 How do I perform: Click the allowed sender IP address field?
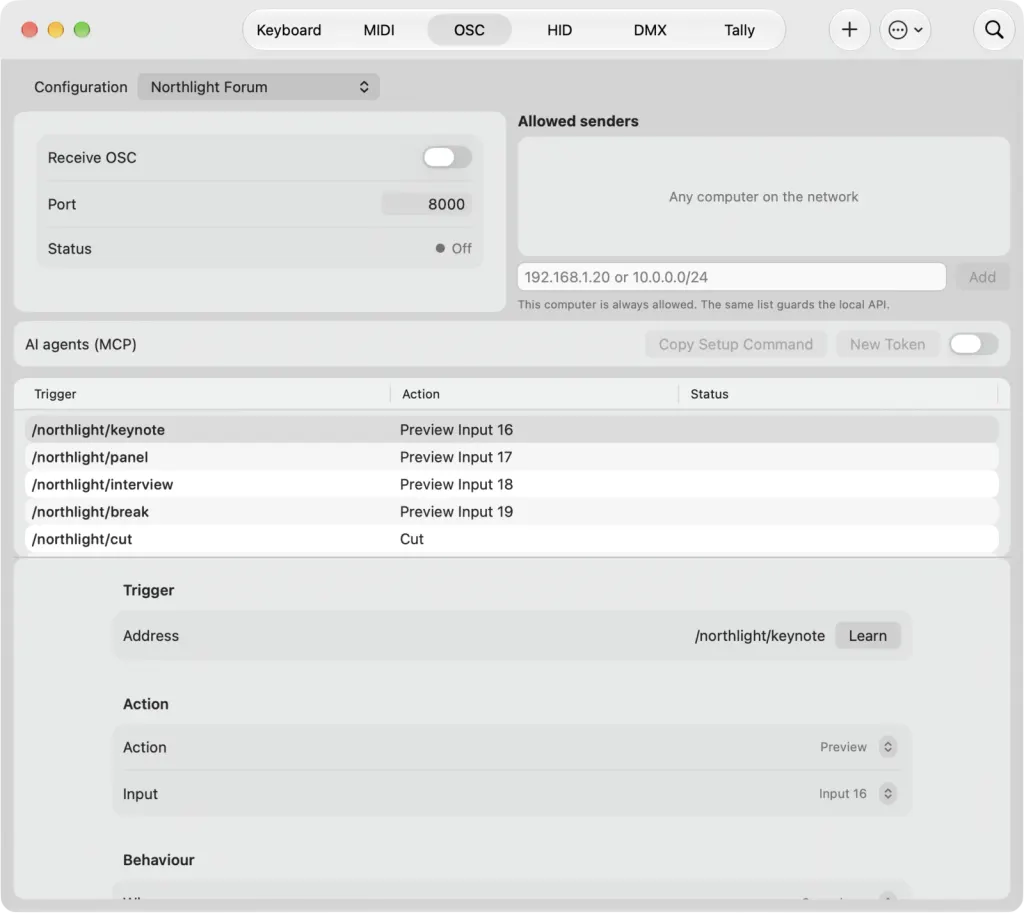pos(731,277)
